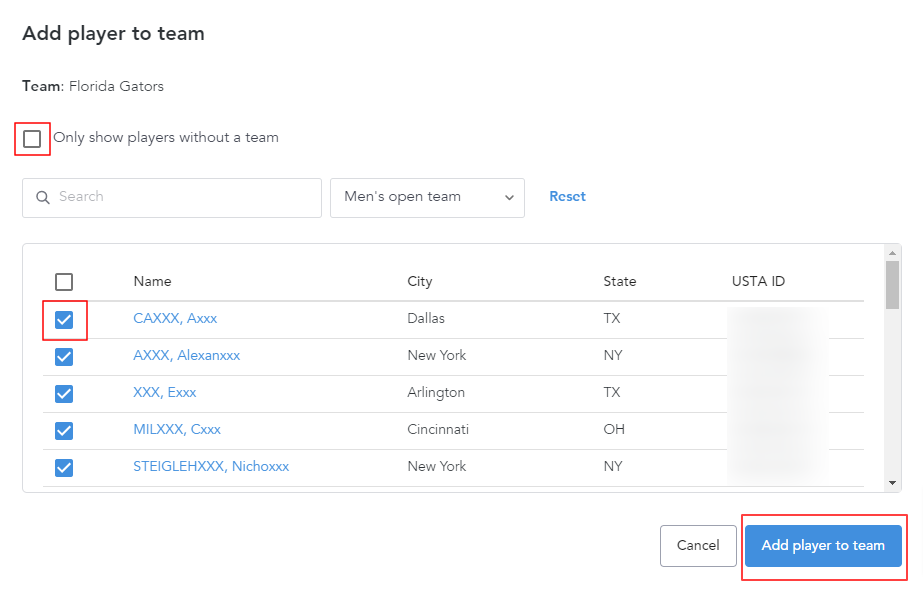Open the team type dropdown chevron
This screenshot has width=923, height=594.
510,197
